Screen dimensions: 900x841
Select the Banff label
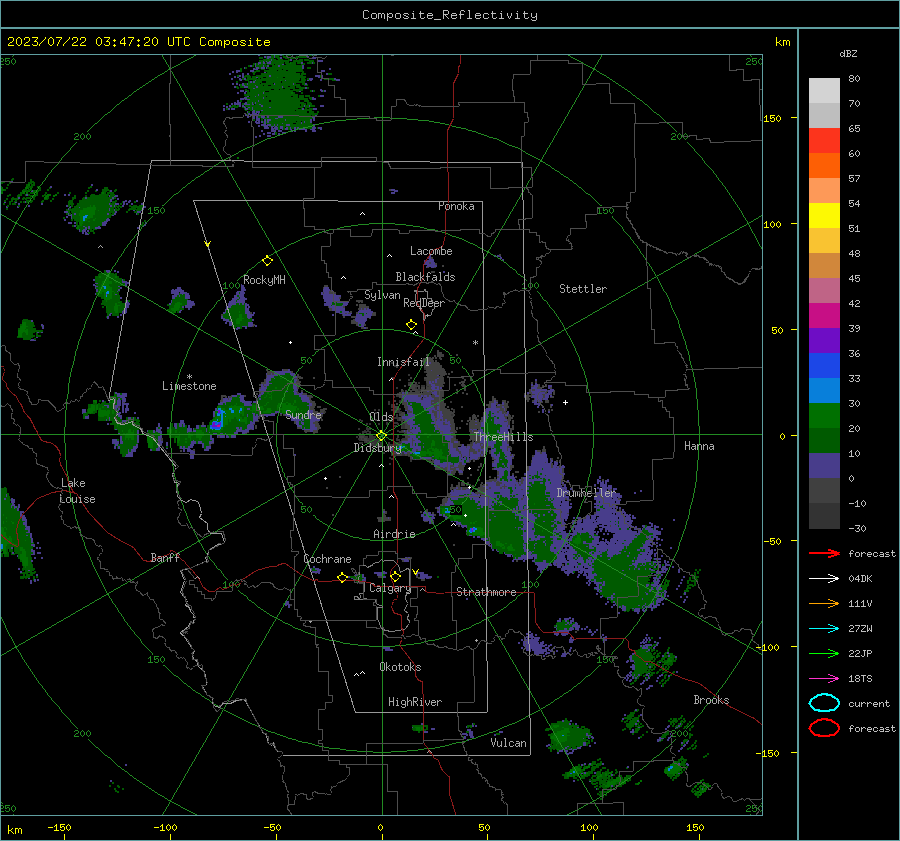click(165, 558)
